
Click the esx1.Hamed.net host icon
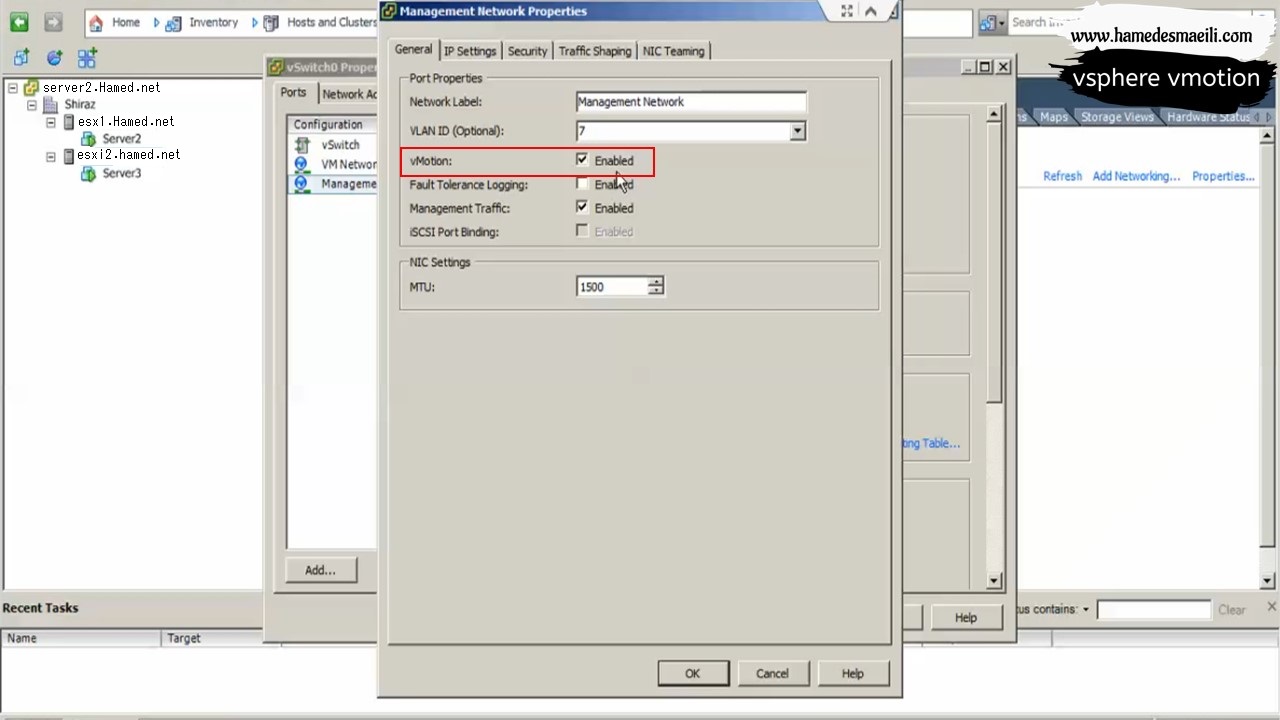(69, 122)
